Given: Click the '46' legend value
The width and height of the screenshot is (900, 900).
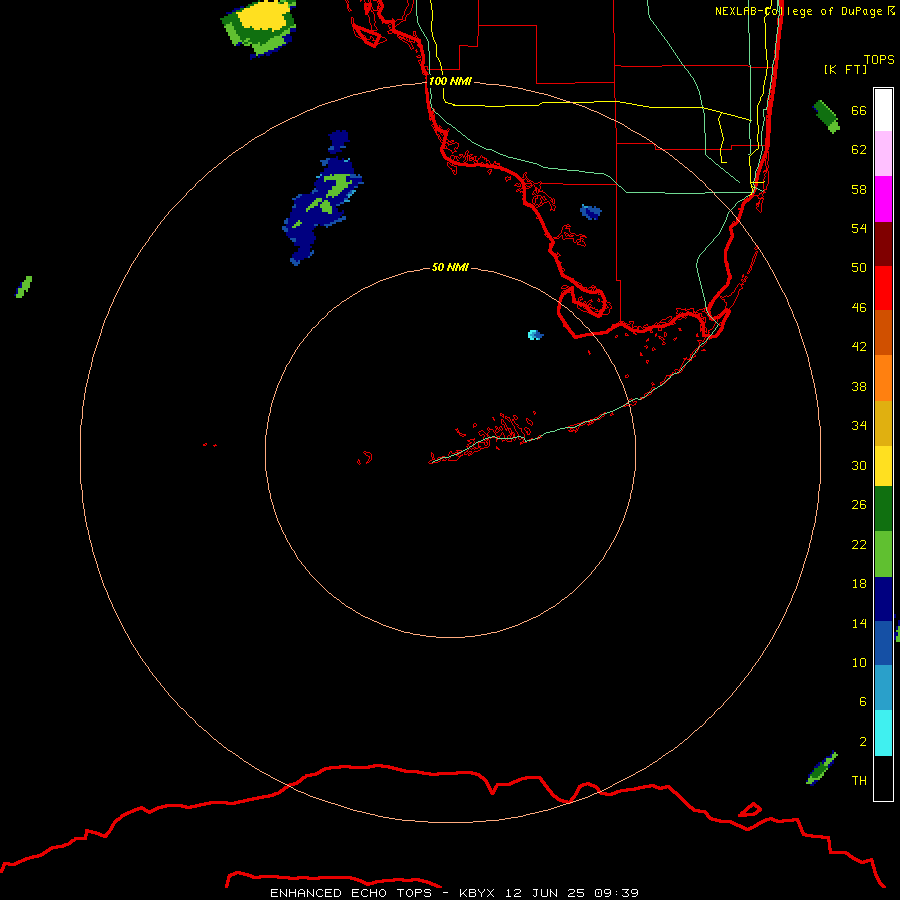Looking at the screenshot, I should [x=859, y=308].
